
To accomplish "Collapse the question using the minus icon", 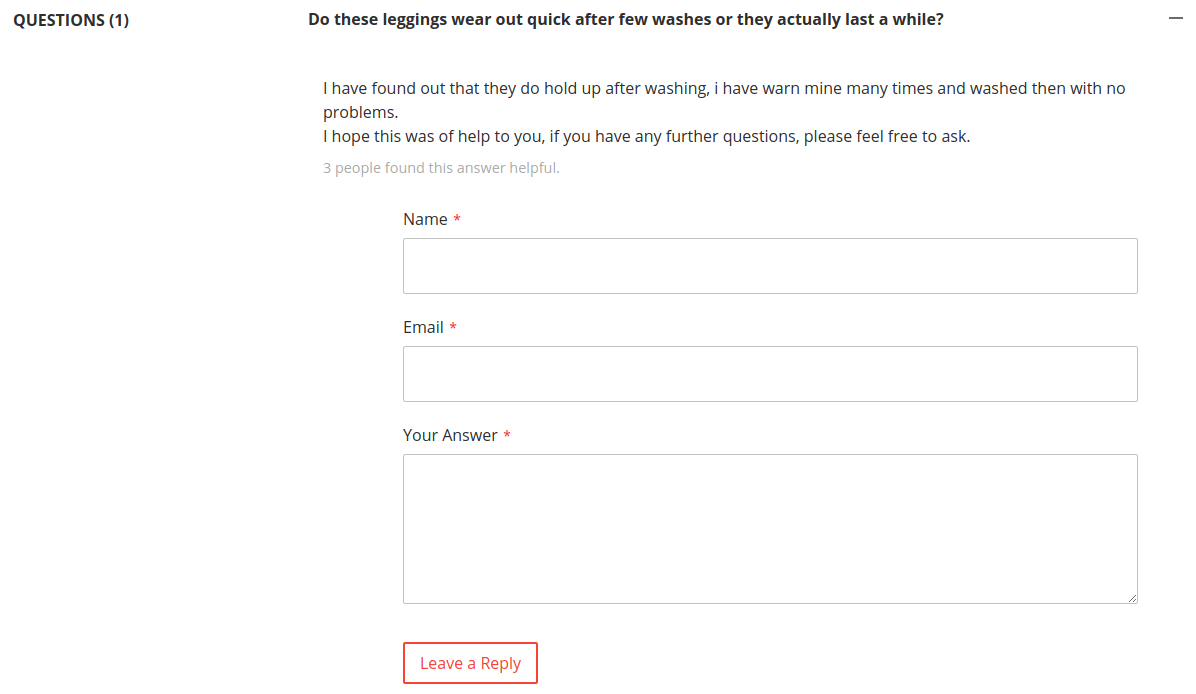I will click(1175, 18).
